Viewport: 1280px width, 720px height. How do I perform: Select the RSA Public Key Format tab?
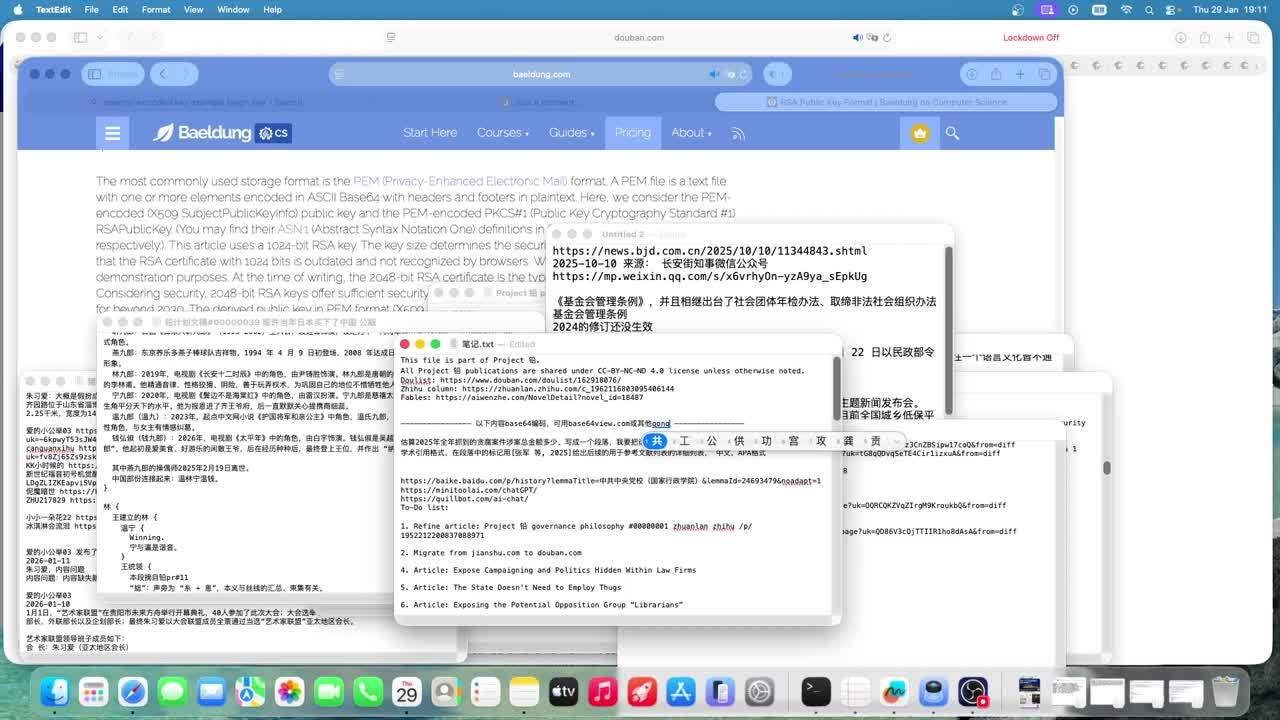886,102
